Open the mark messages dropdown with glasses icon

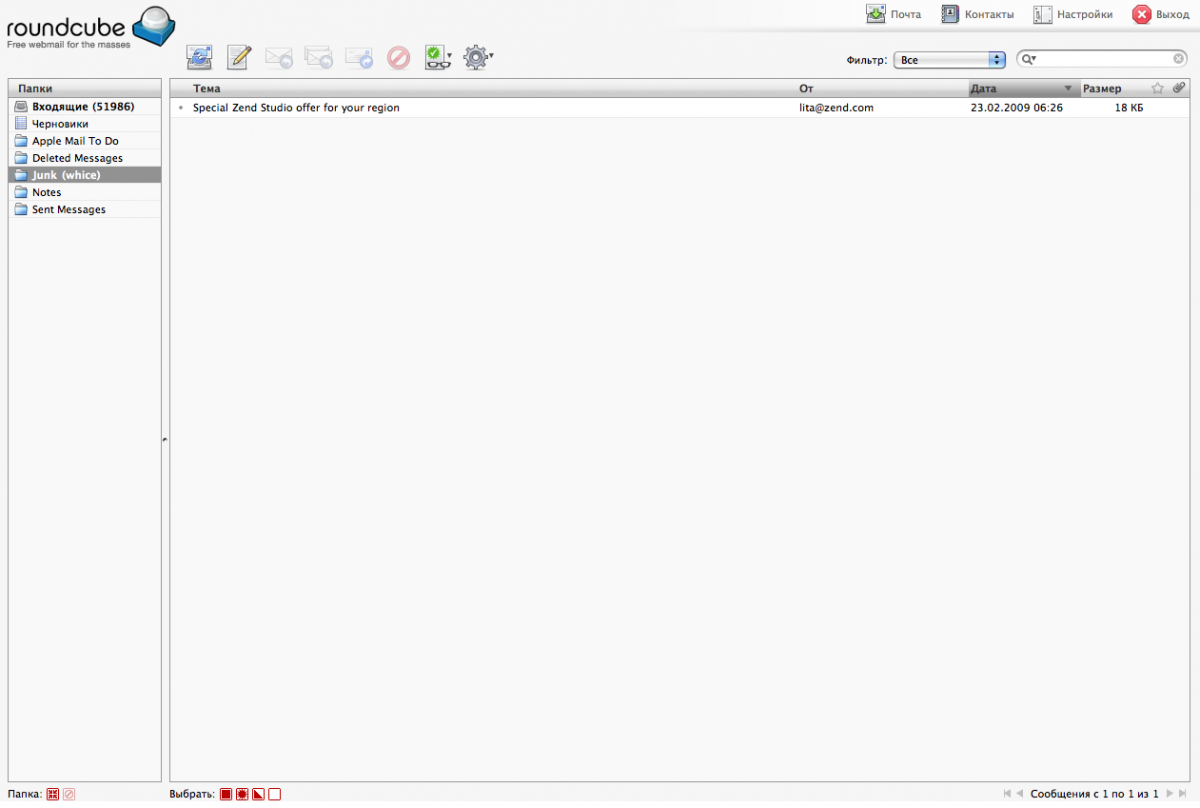coord(437,58)
